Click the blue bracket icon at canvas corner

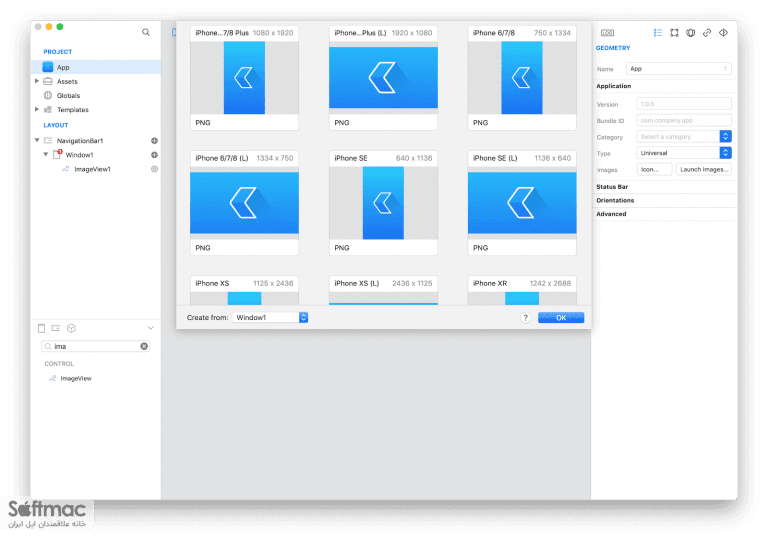point(174,32)
